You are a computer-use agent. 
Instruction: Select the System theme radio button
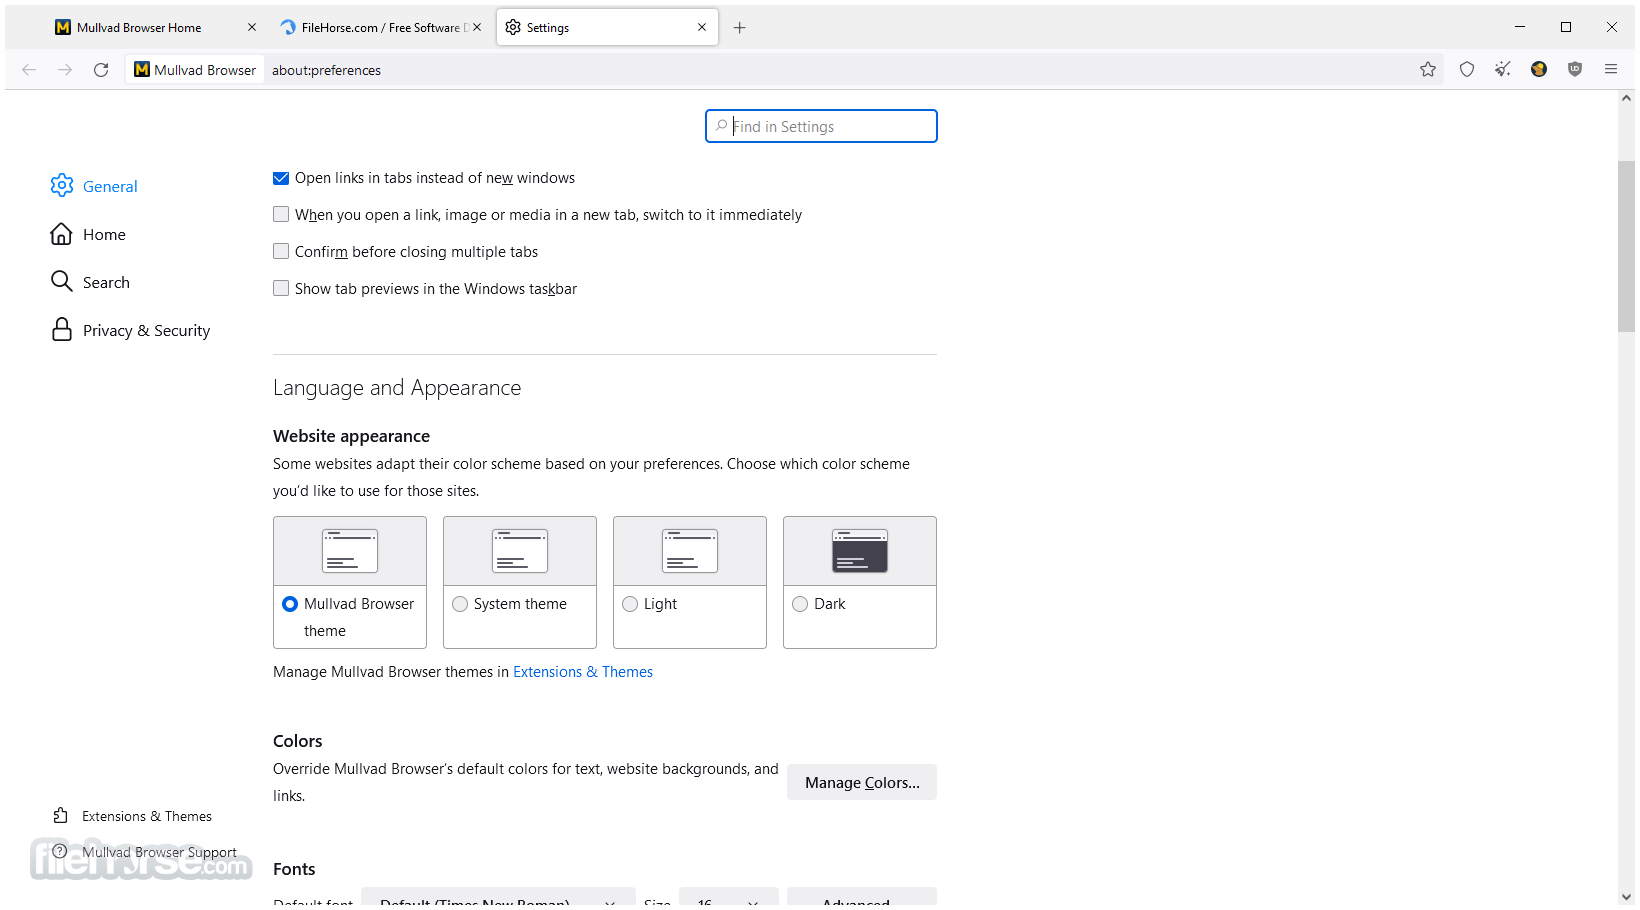(460, 604)
